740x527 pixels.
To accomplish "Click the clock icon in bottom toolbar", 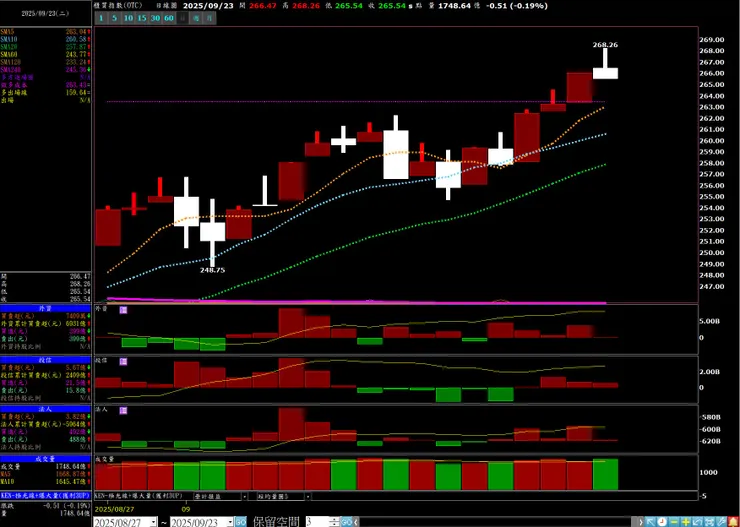I will click(x=662, y=522).
